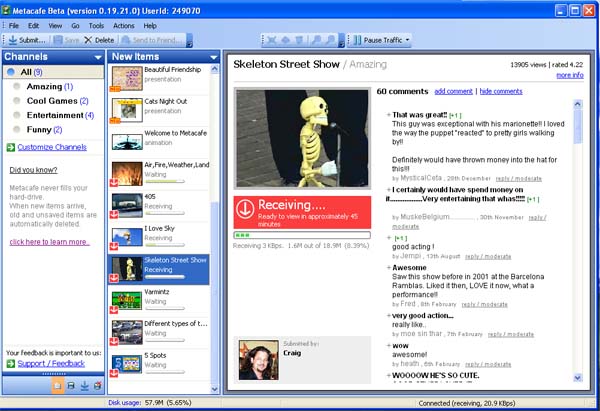Click the floppy with red star icon at panel bottom
The width and height of the screenshot is (600, 411).
pos(98,386)
